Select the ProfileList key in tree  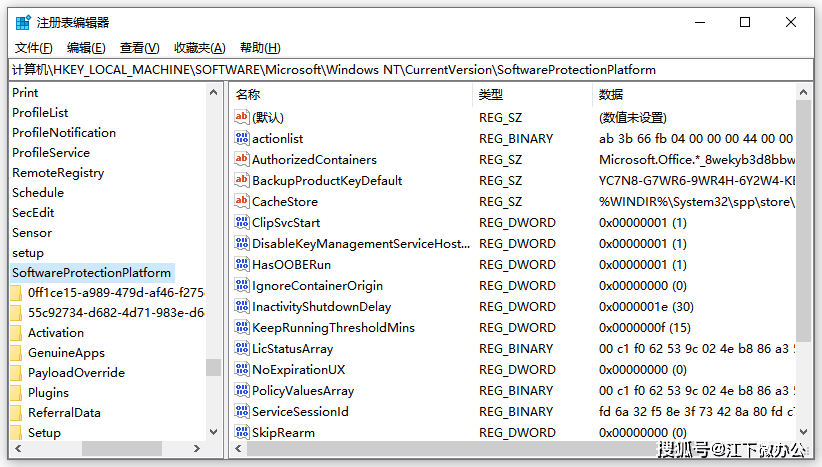click(40, 113)
